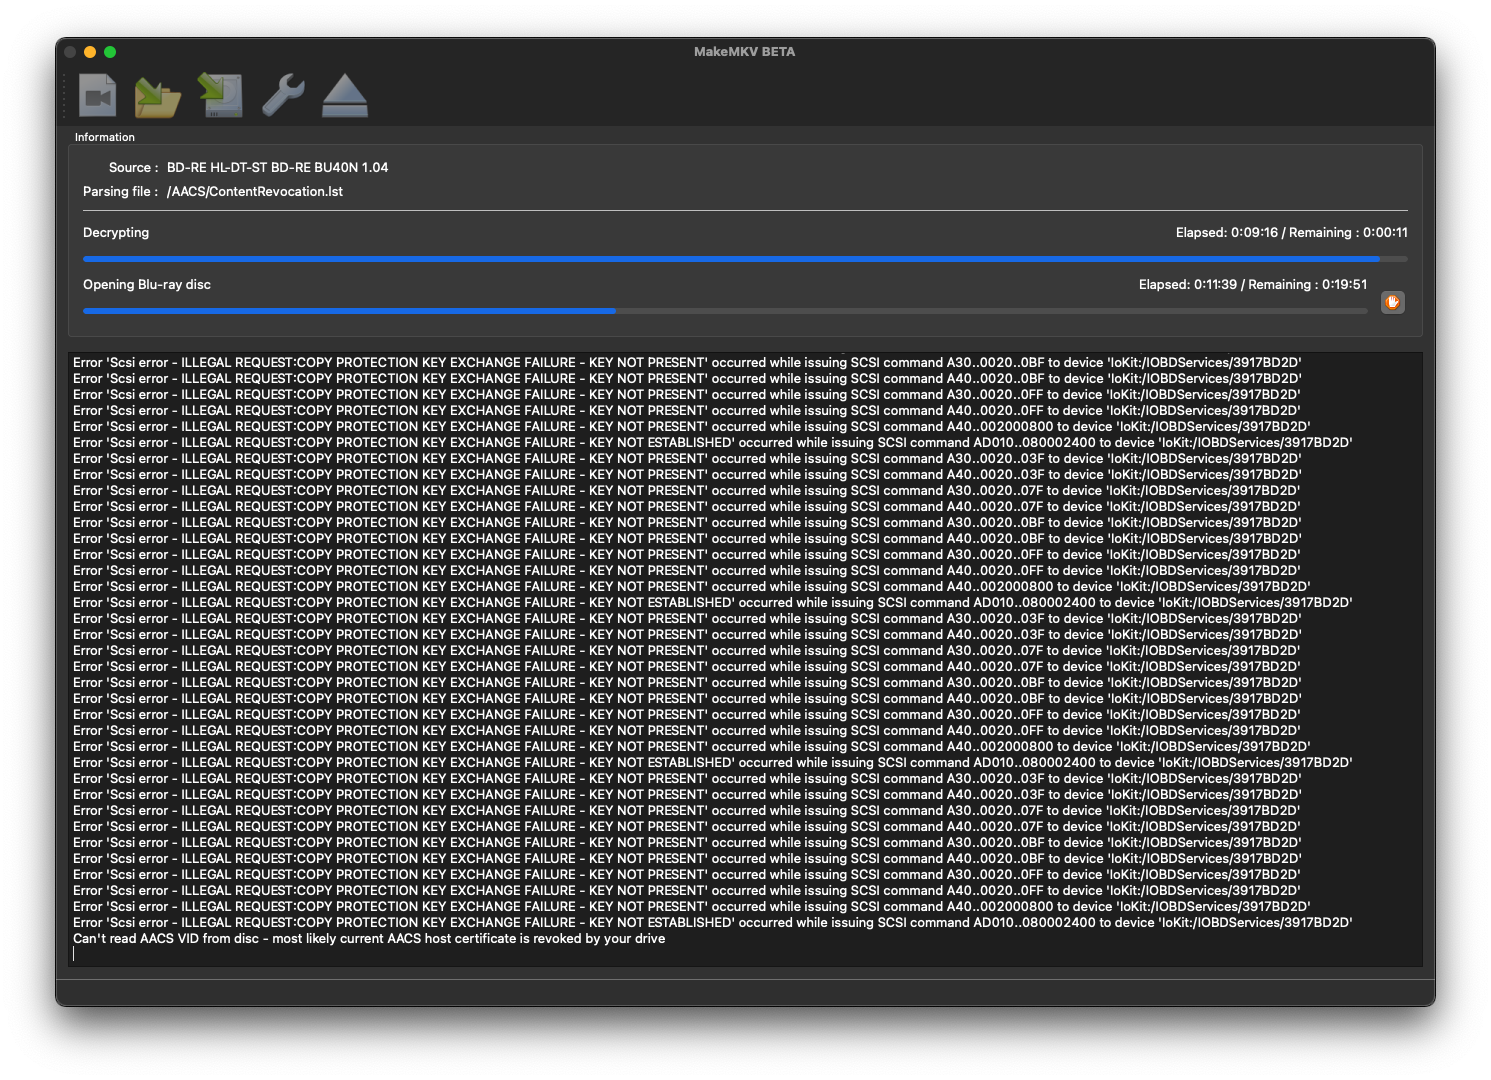Click the Eject disc triangle icon

(345, 96)
